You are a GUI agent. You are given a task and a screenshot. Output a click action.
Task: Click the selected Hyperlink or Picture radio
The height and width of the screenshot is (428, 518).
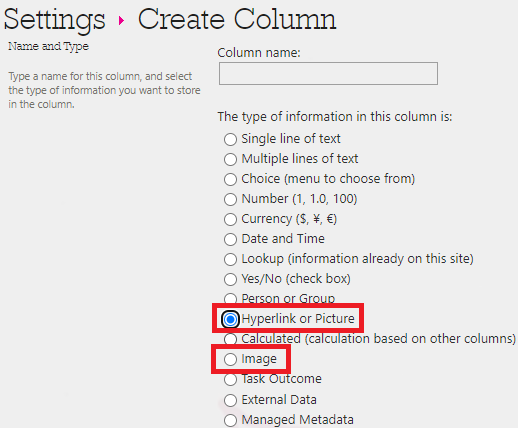(230, 319)
